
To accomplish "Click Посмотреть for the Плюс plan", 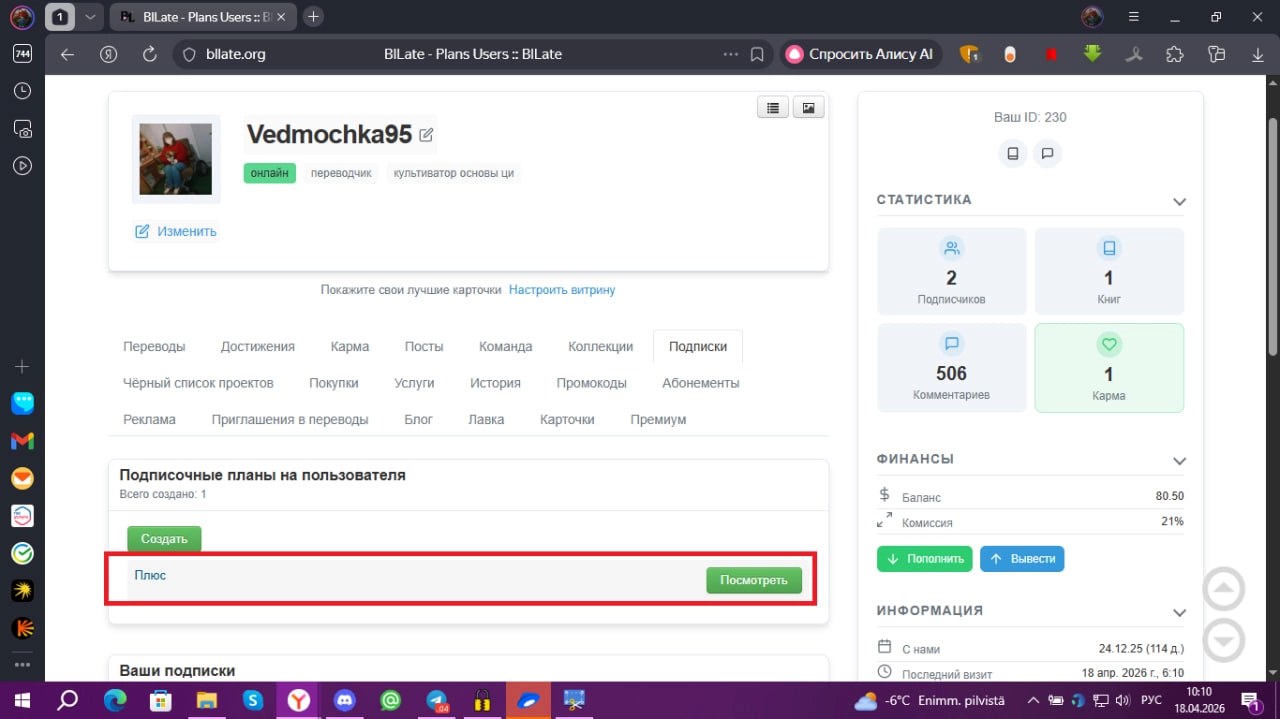I will tap(754, 580).
